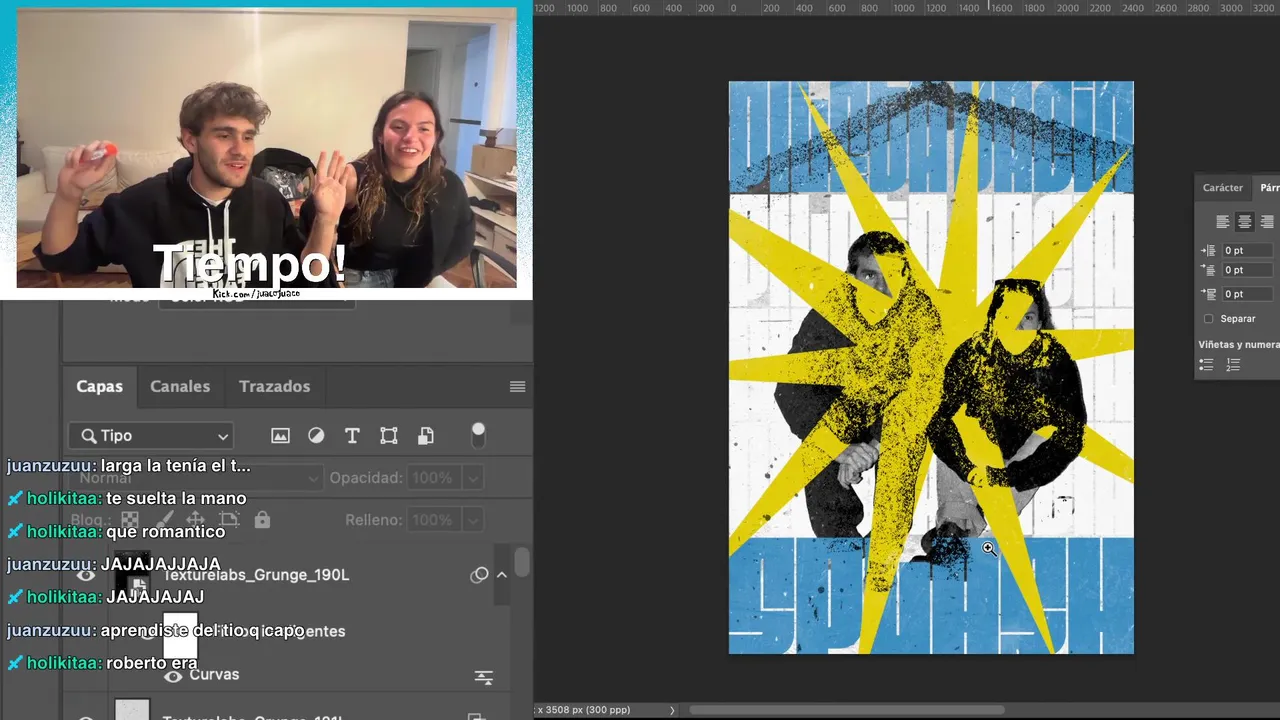Click the Opacidad 100% value field
The image size is (1280, 720).
click(433, 478)
